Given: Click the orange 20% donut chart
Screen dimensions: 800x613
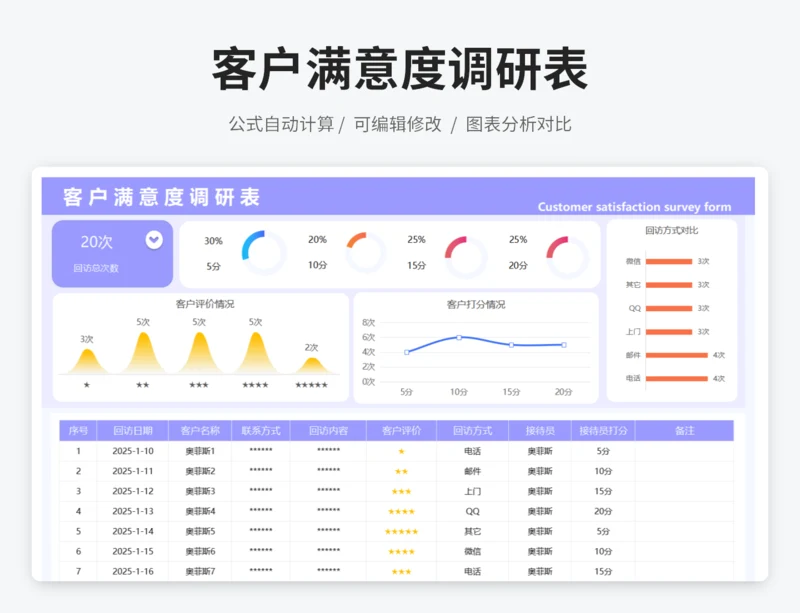Looking at the screenshot, I should click(365, 252).
